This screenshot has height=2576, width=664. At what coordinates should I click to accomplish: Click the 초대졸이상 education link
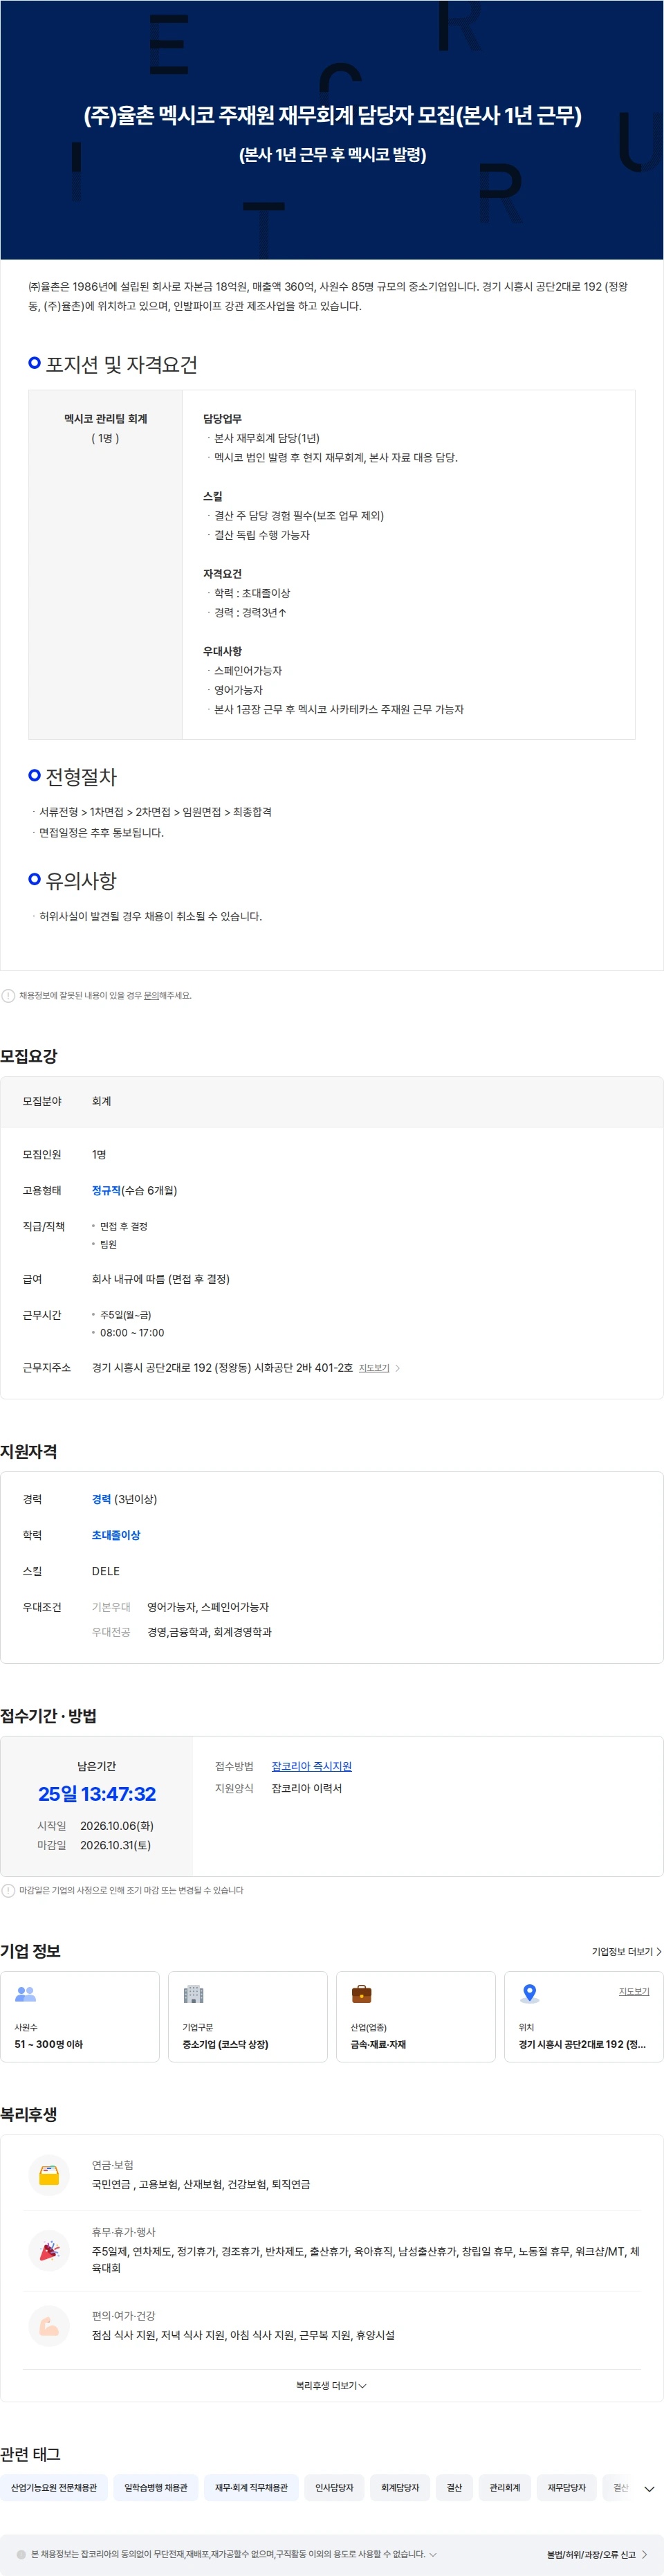pyautogui.click(x=116, y=1535)
